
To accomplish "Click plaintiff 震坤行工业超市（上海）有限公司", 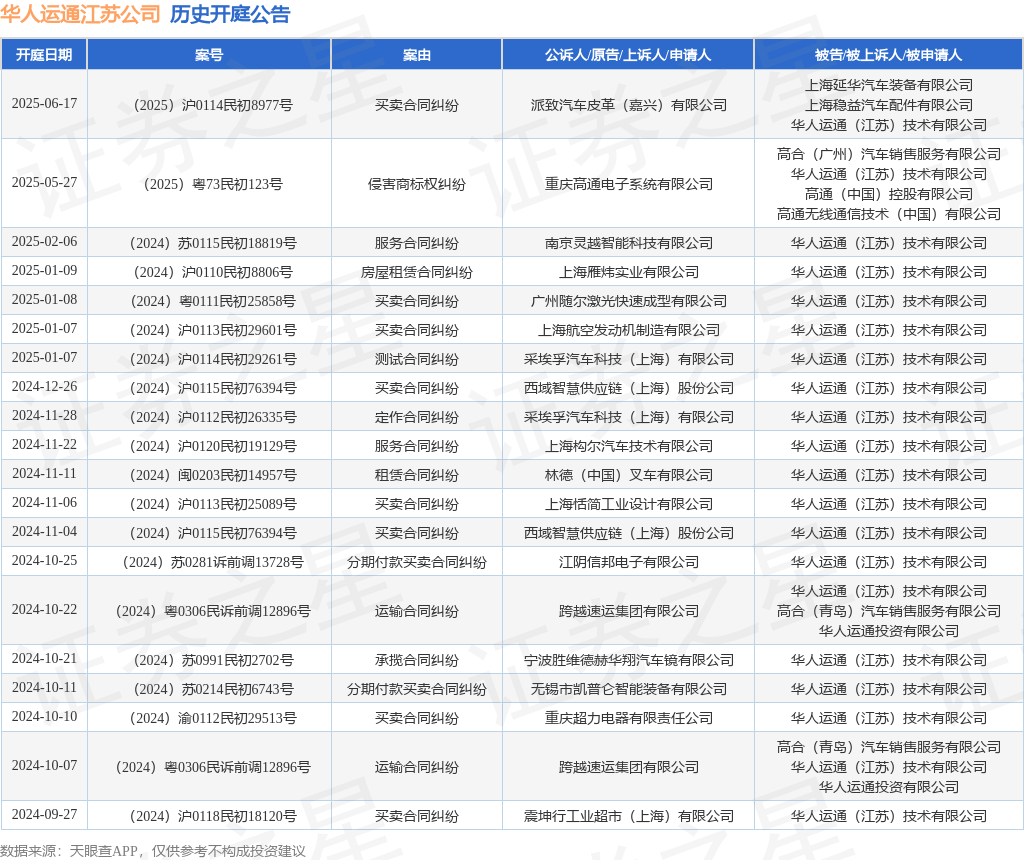I will point(628,816).
